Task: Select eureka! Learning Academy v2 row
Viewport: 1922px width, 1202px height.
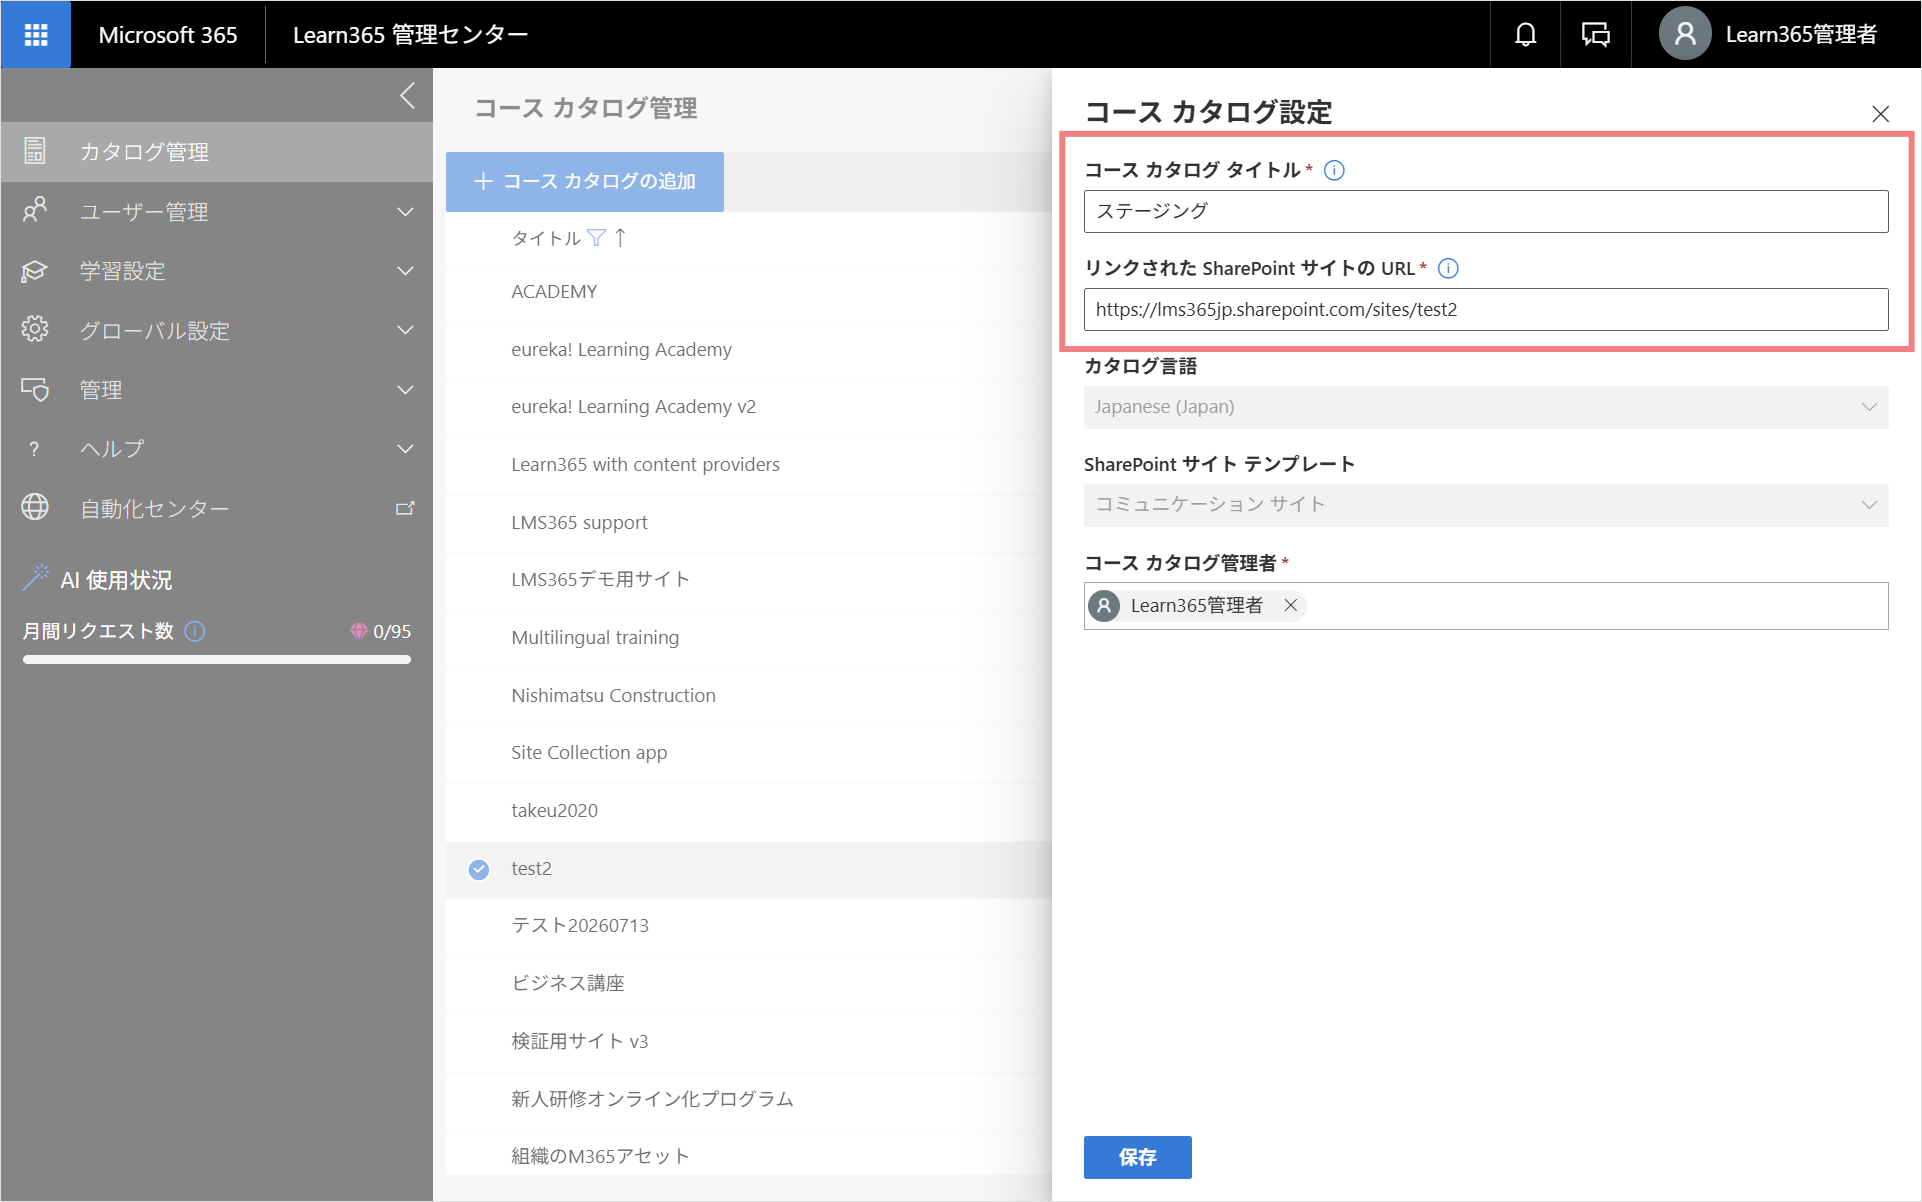Action: [x=749, y=407]
